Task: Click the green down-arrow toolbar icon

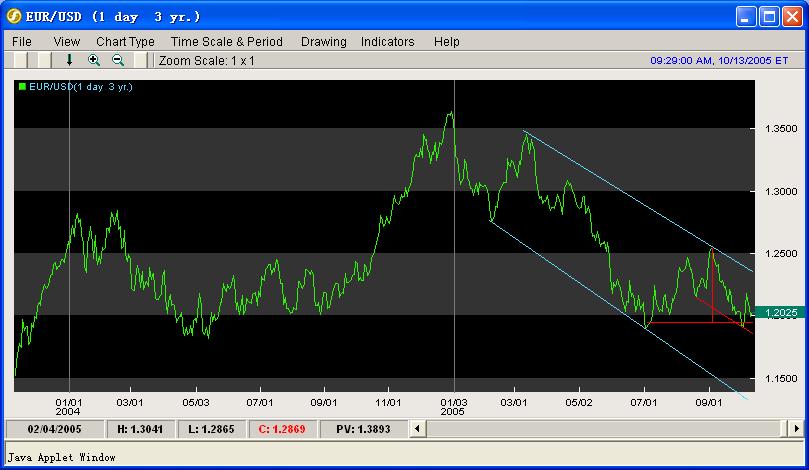Action: click(69, 60)
